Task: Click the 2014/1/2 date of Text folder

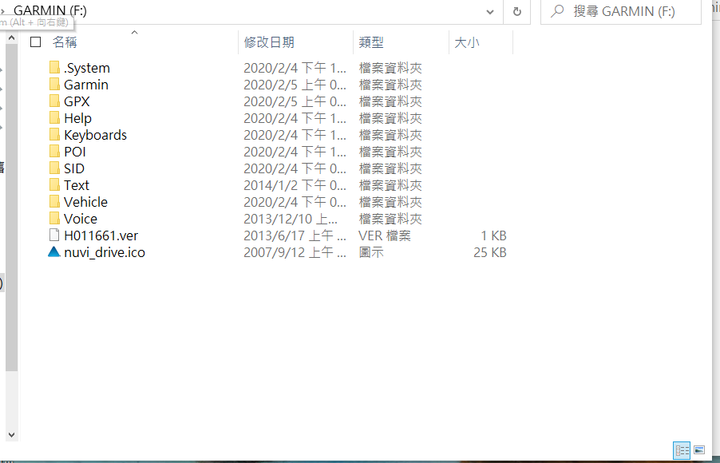Action: click(x=295, y=185)
